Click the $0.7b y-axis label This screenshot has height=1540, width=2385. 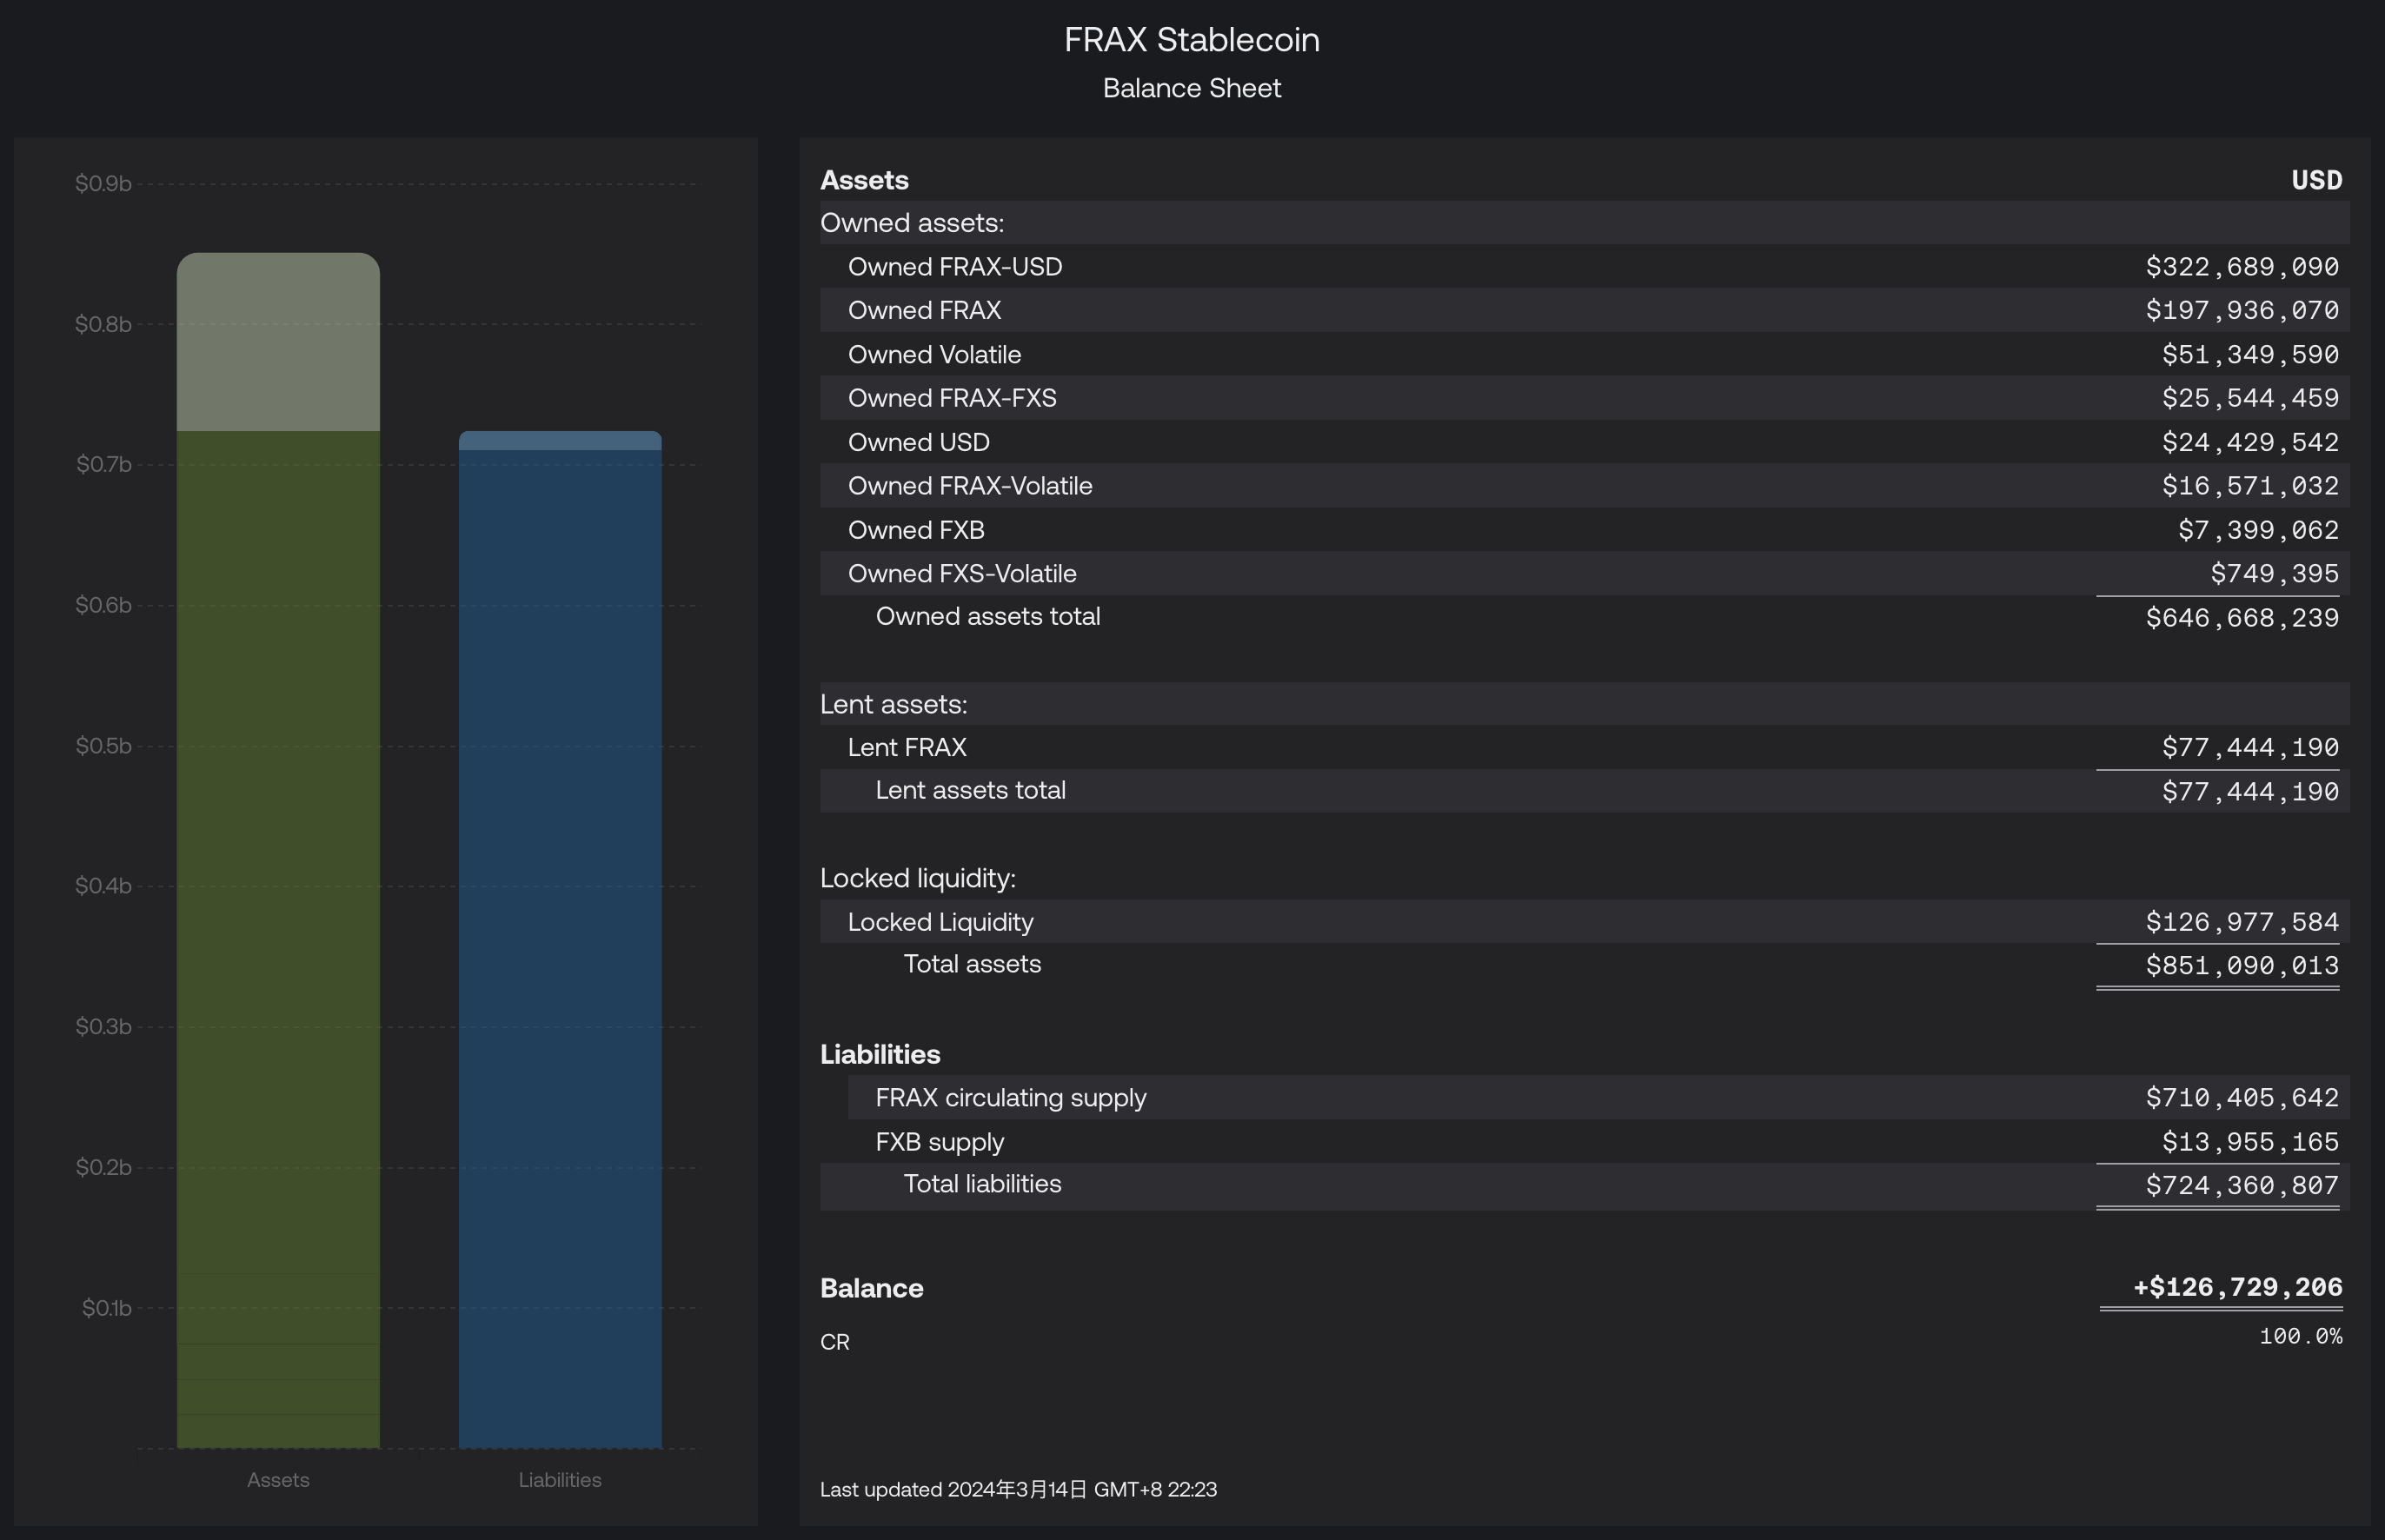[103, 465]
